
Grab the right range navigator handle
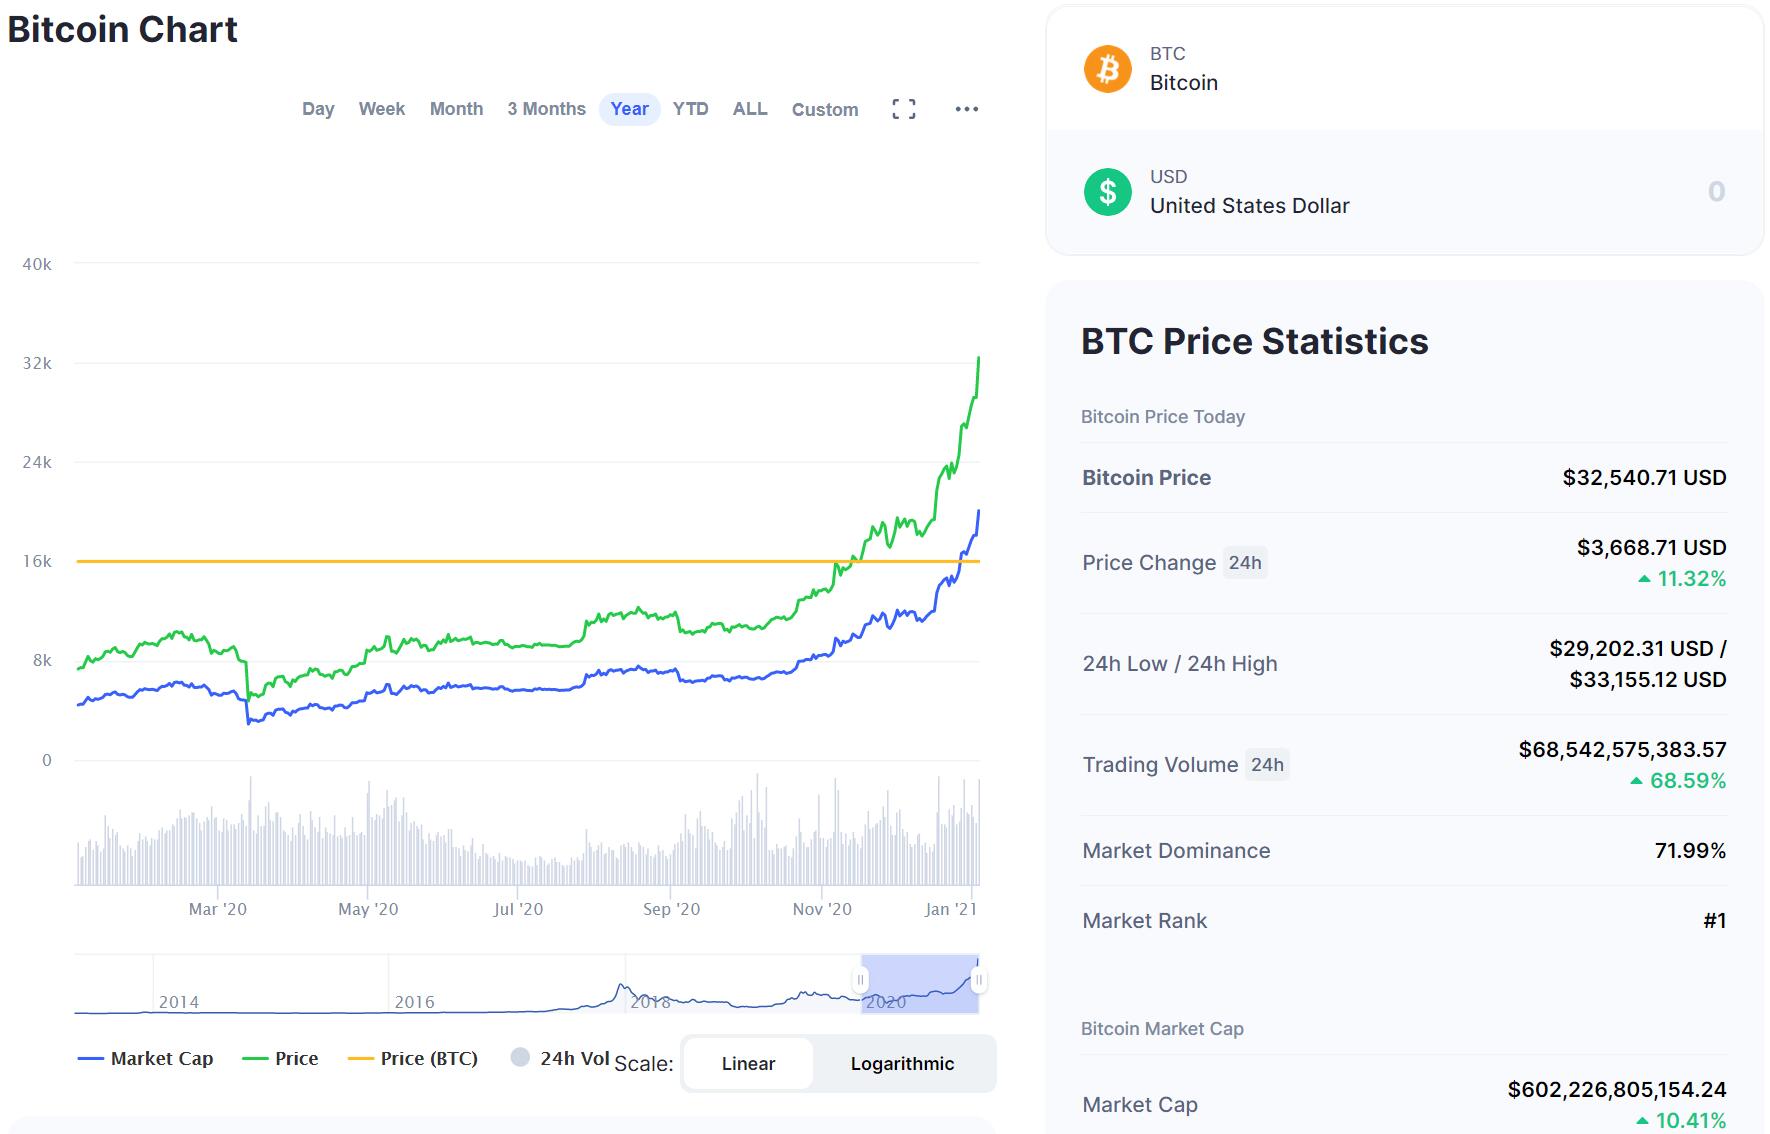(x=978, y=981)
